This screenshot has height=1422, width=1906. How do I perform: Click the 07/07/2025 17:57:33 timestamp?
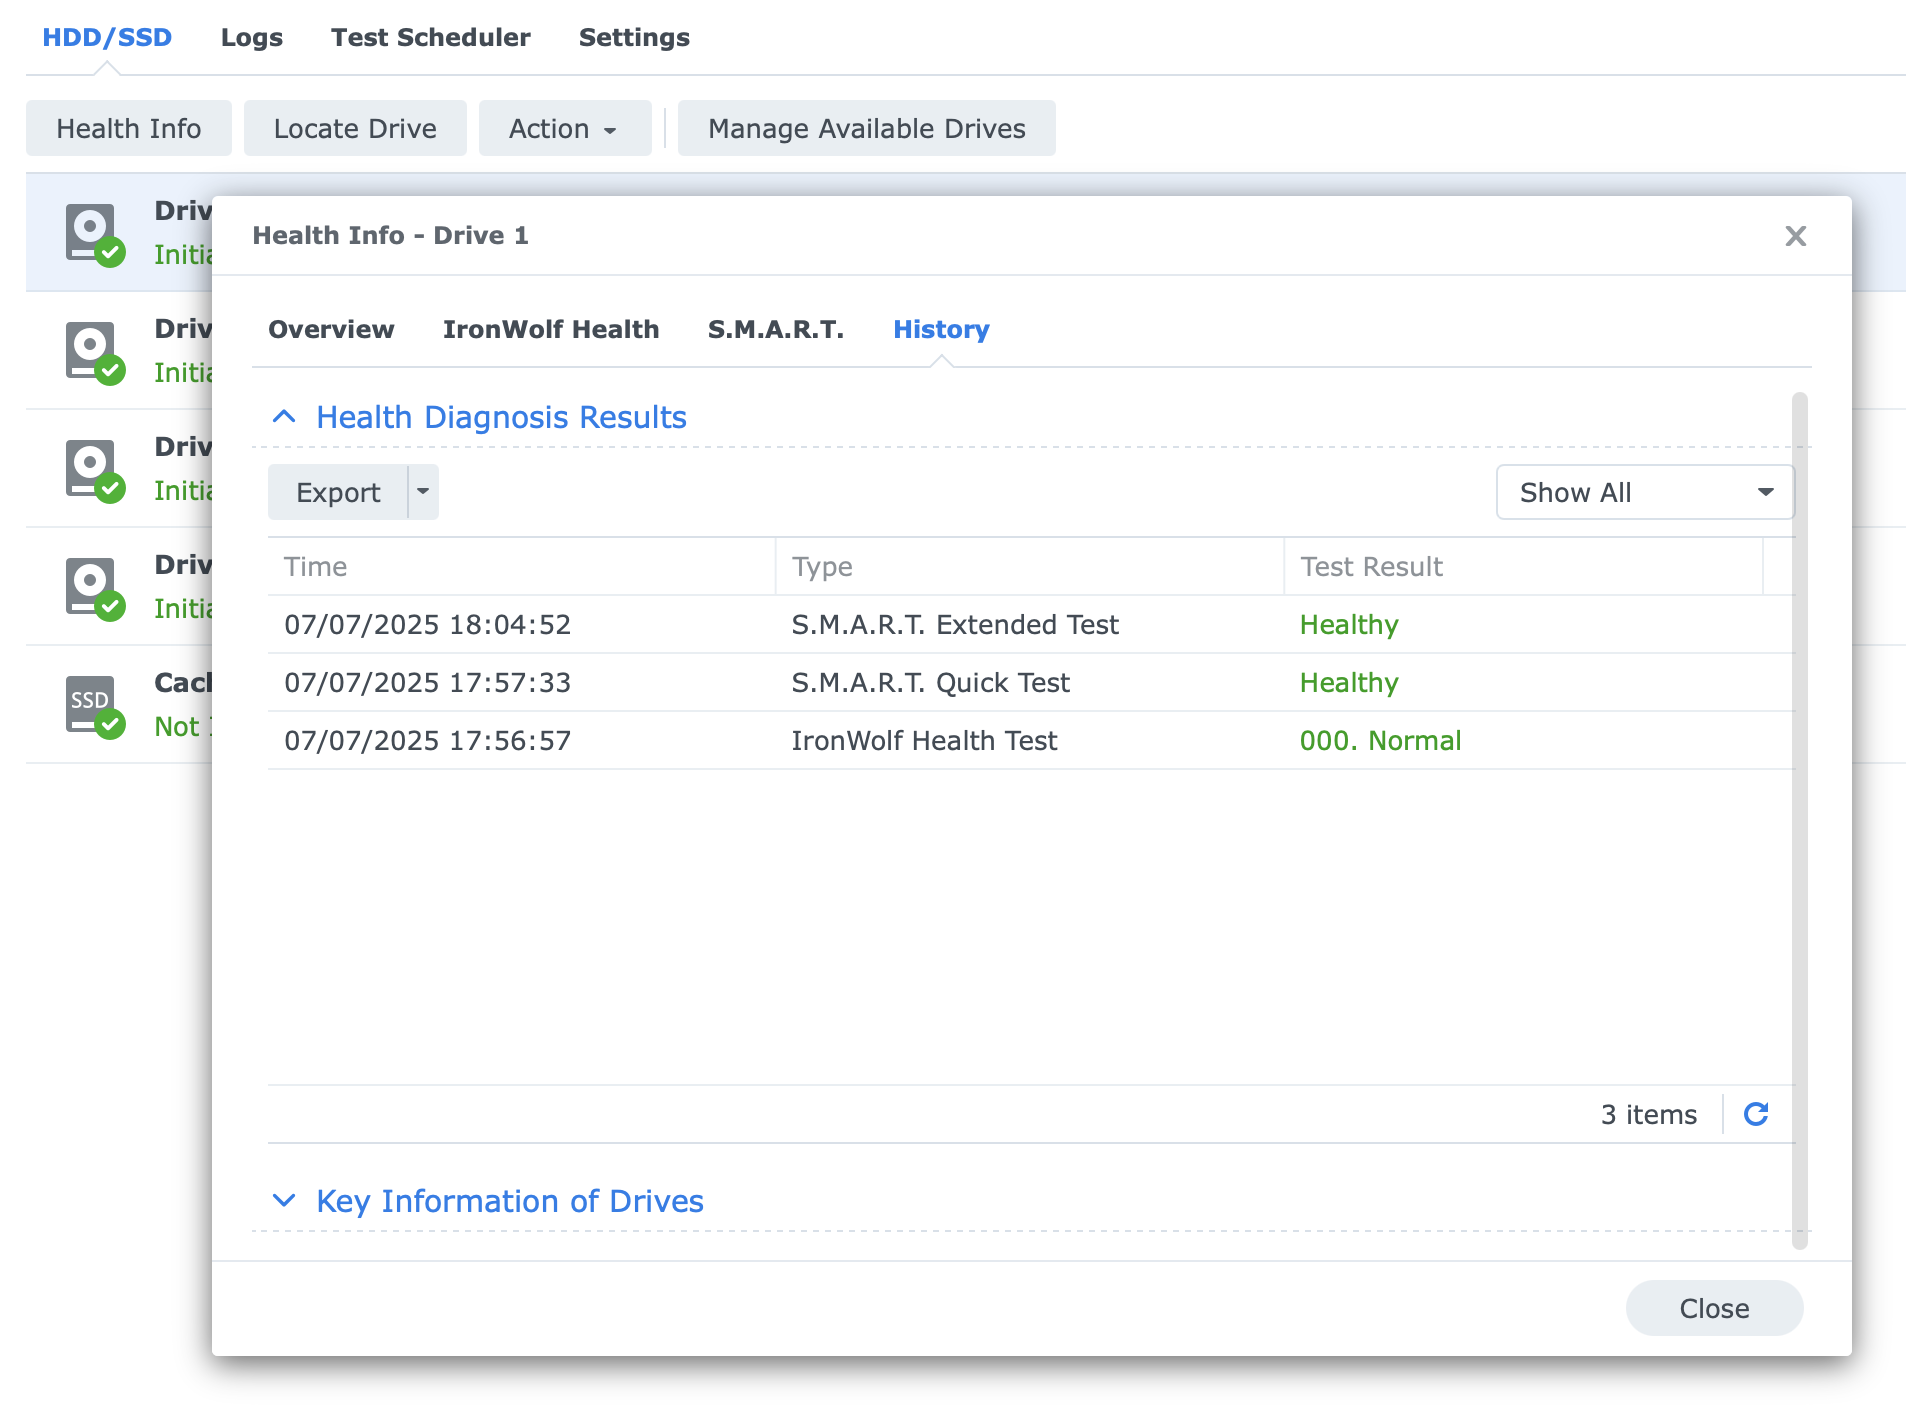(427, 682)
